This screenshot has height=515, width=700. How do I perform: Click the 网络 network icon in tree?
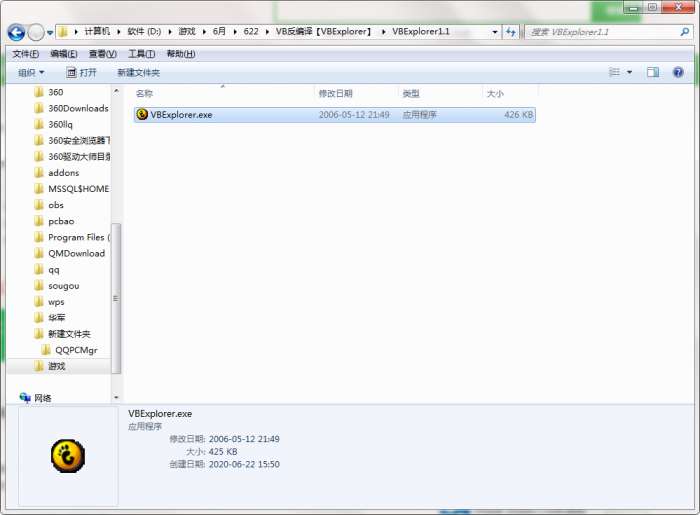tap(25, 397)
